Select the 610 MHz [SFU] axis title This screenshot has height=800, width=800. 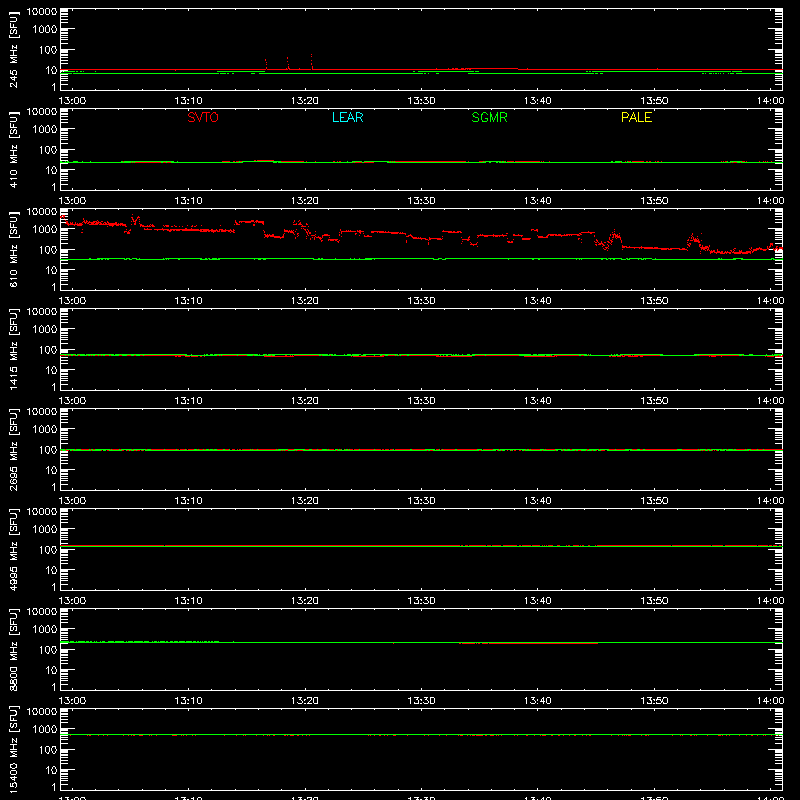(x=13, y=249)
